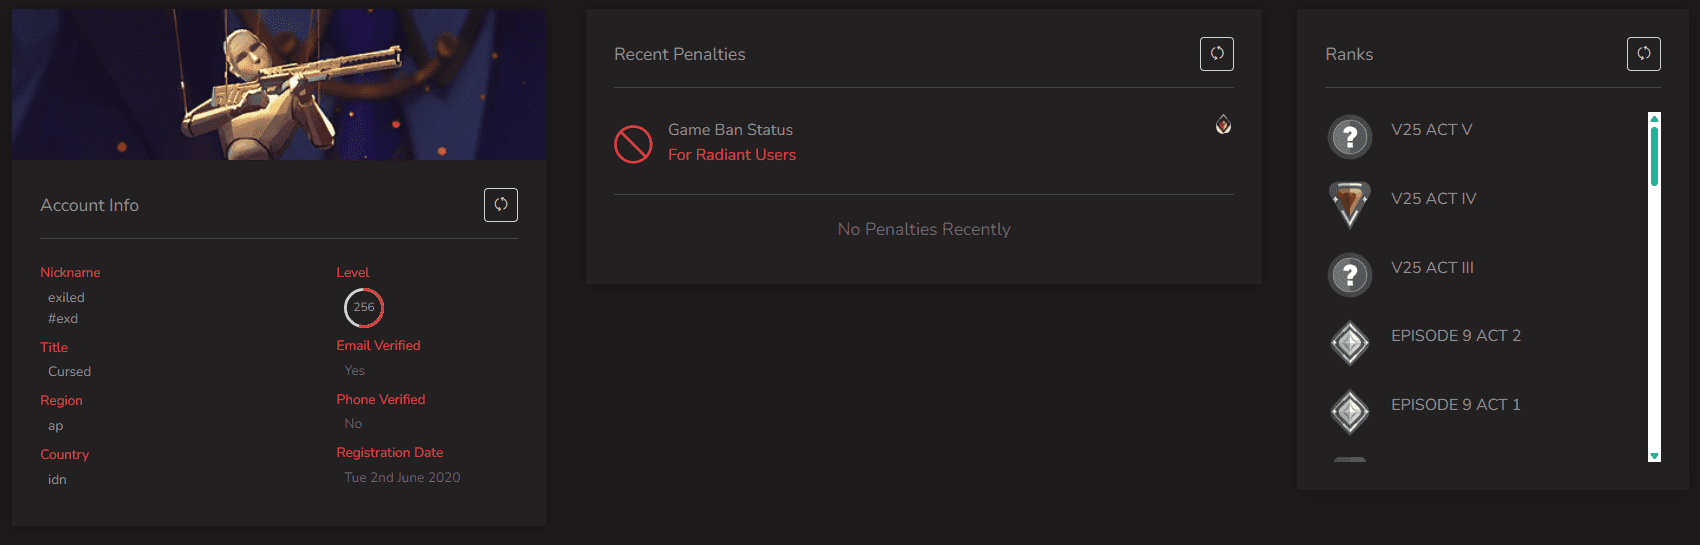Click the small Radiant badge icon
The height and width of the screenshot is (545, 1700).
(x=1223, y=125)
